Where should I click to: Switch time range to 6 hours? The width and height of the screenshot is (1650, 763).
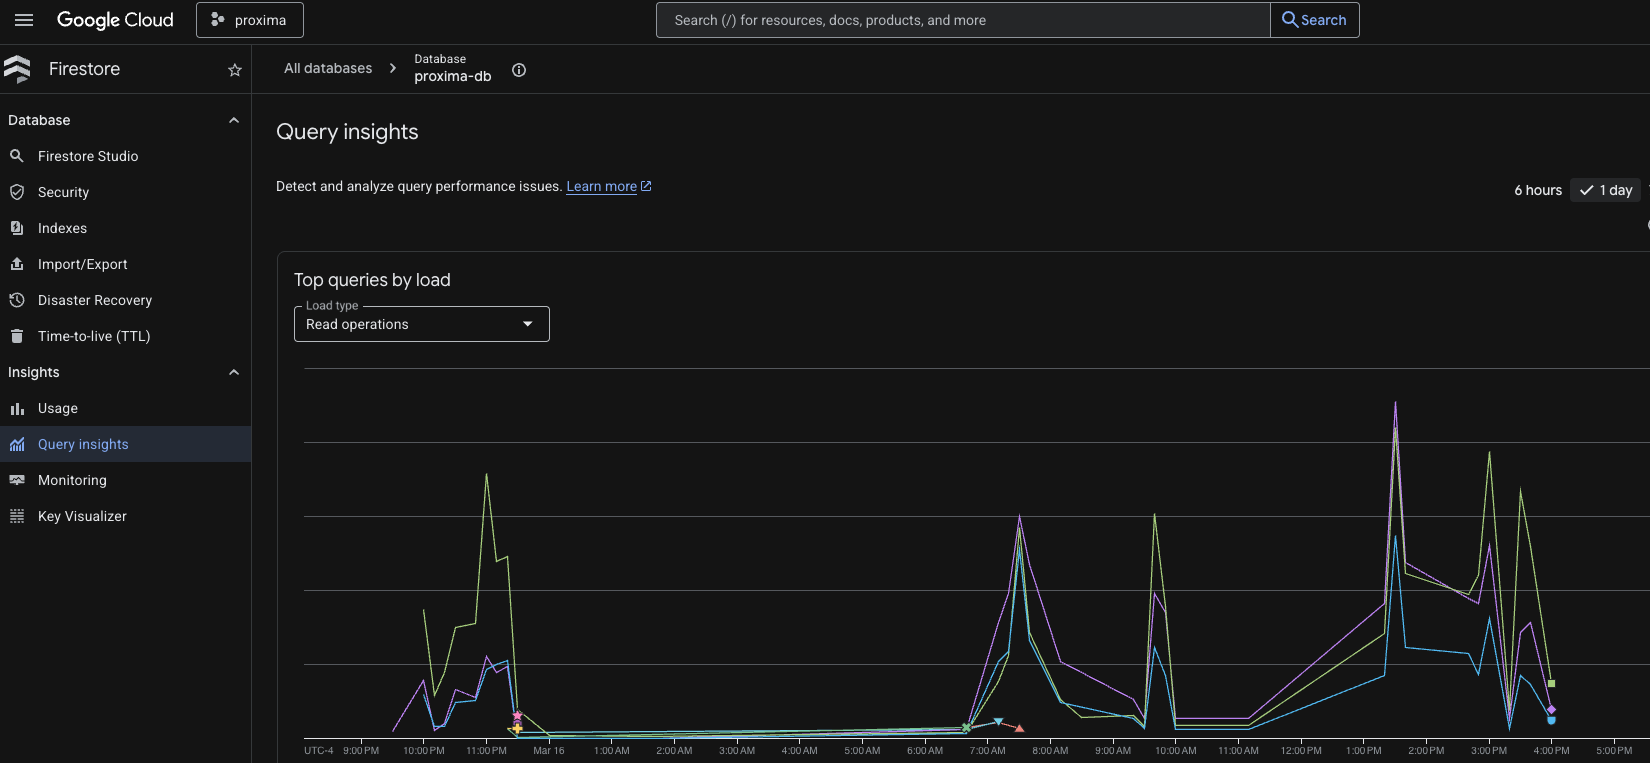point(1538,190)
